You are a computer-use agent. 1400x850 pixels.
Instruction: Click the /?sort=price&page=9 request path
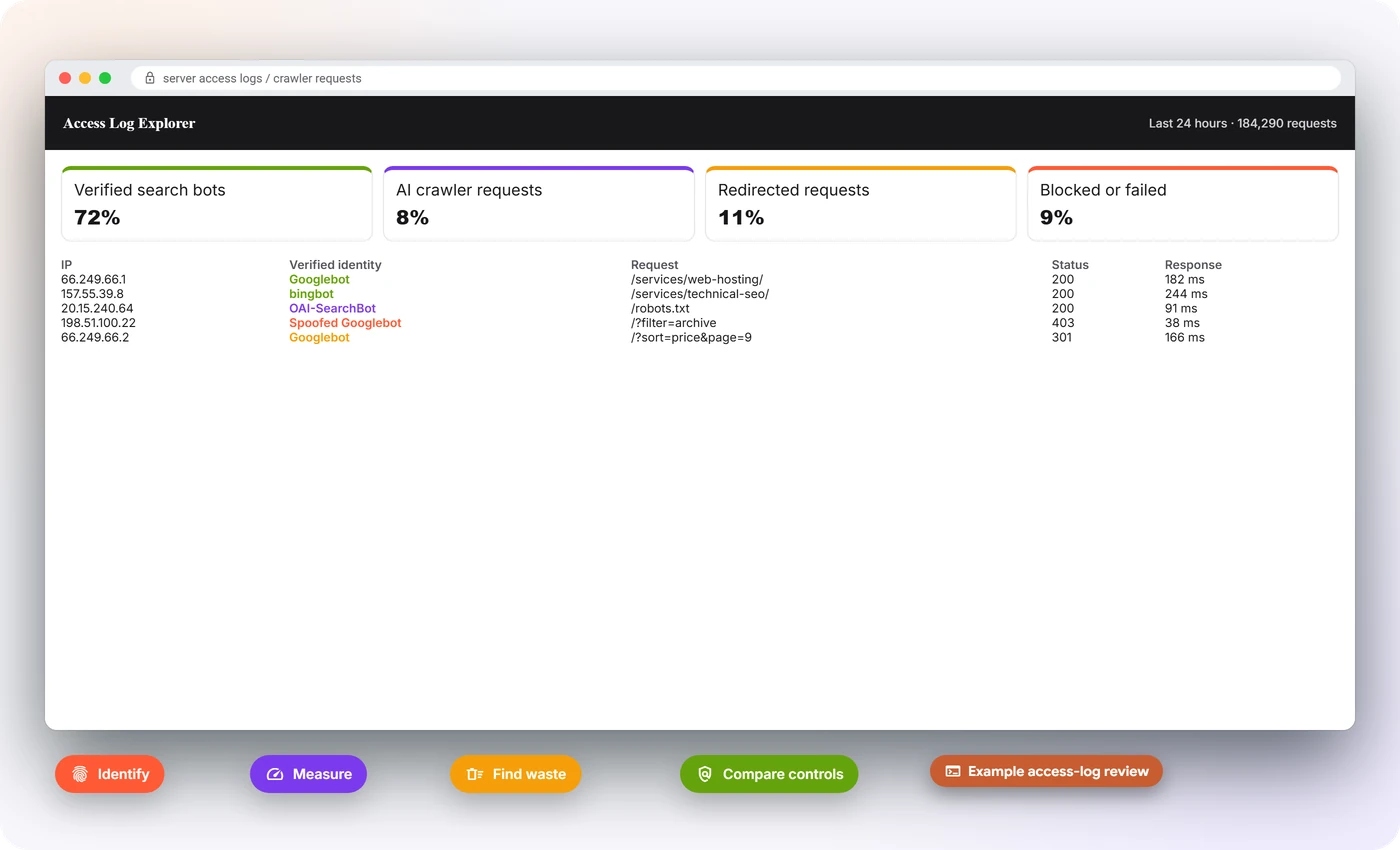point(691,338)
